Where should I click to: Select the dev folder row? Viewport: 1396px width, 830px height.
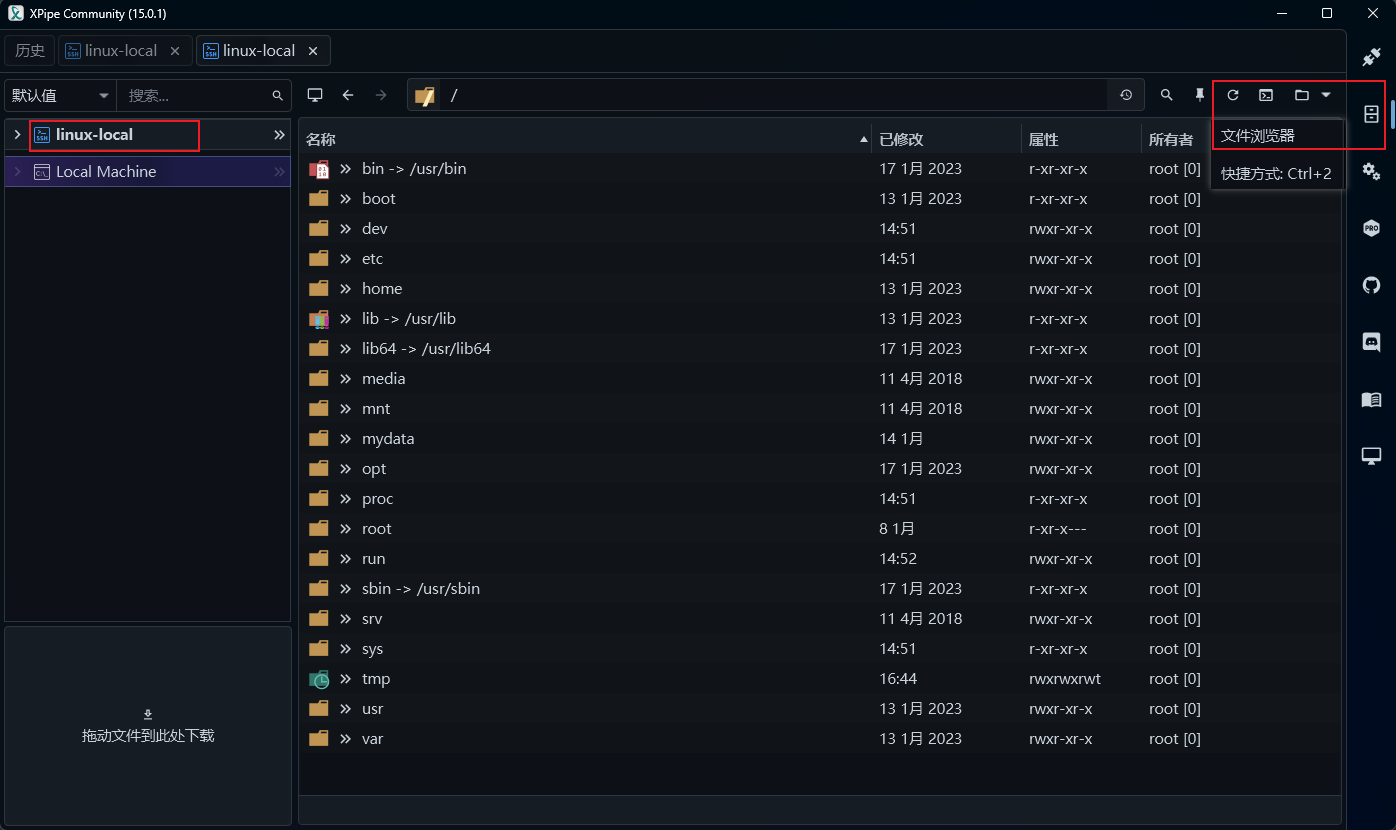click(x=819, y=229)
